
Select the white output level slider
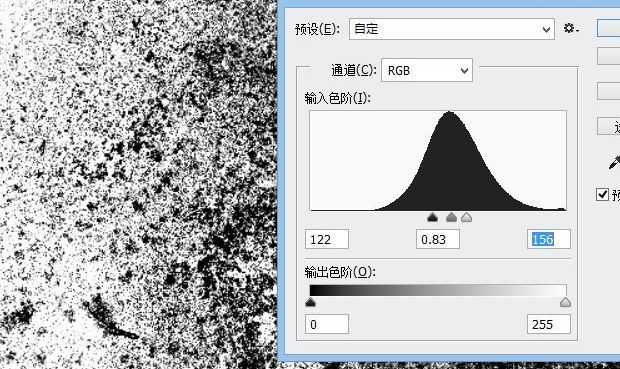click(565, 303)
